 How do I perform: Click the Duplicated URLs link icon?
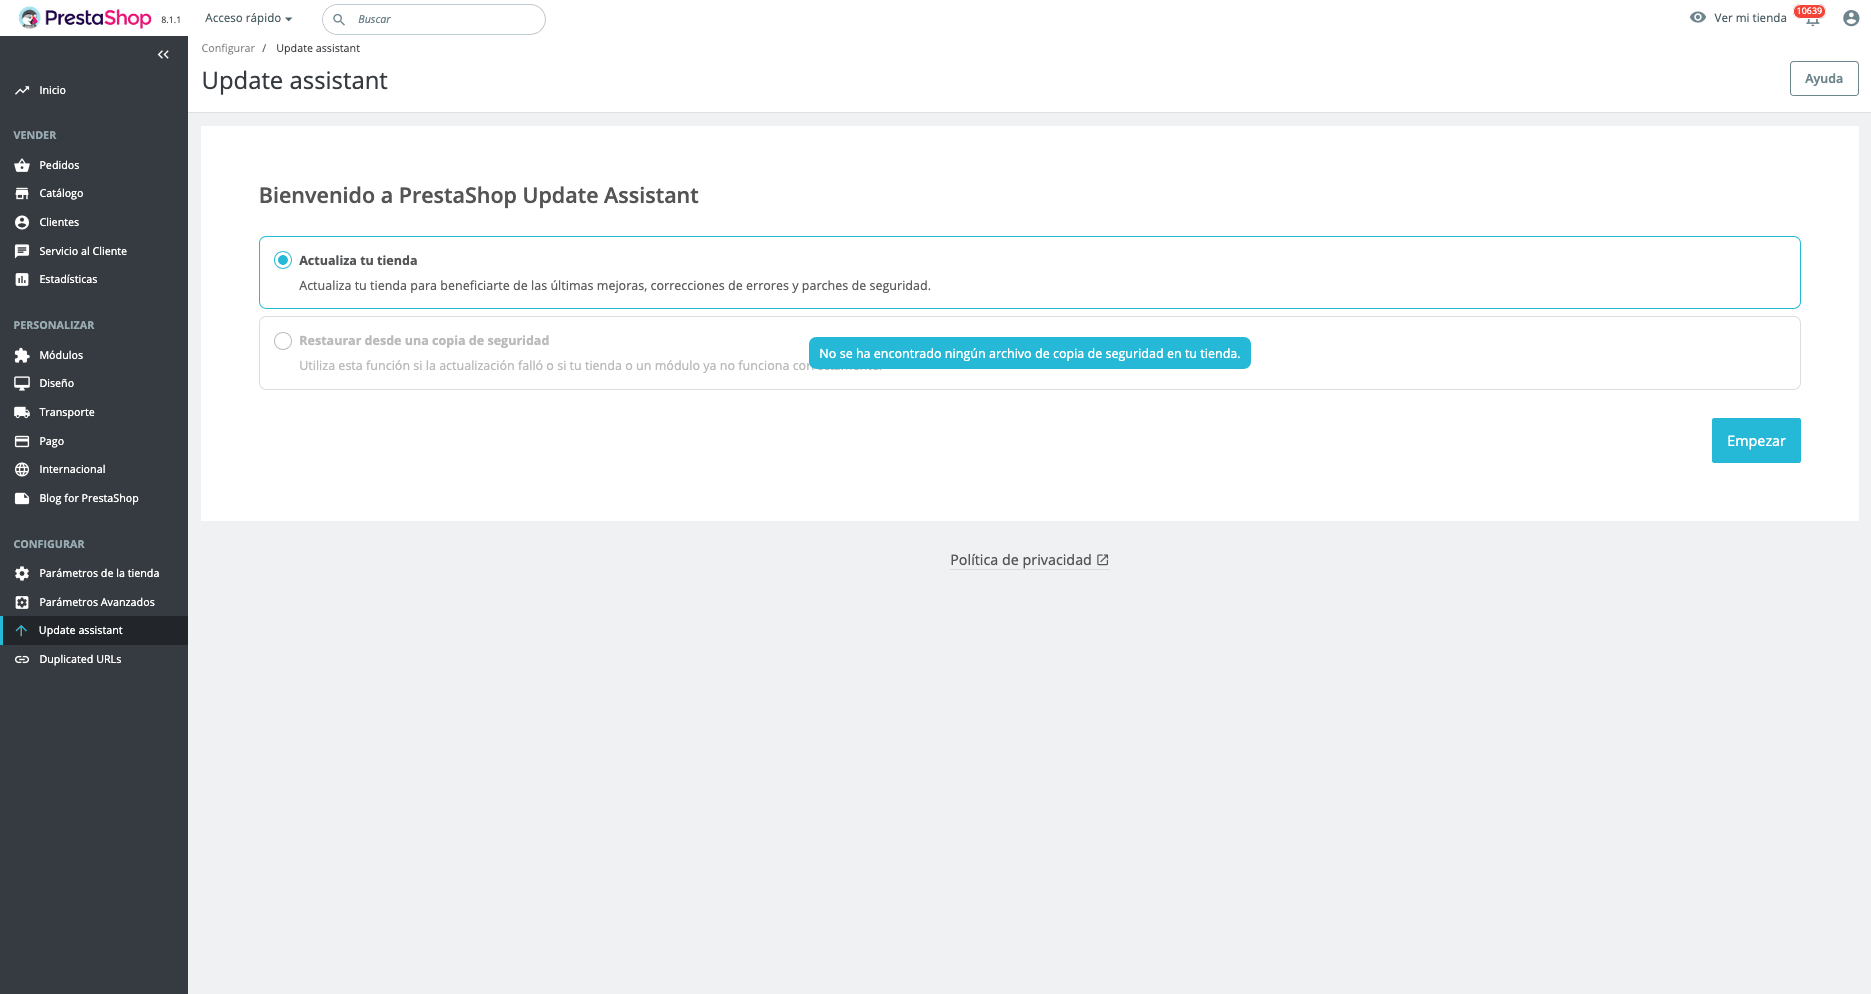click(x=22, y=659)
